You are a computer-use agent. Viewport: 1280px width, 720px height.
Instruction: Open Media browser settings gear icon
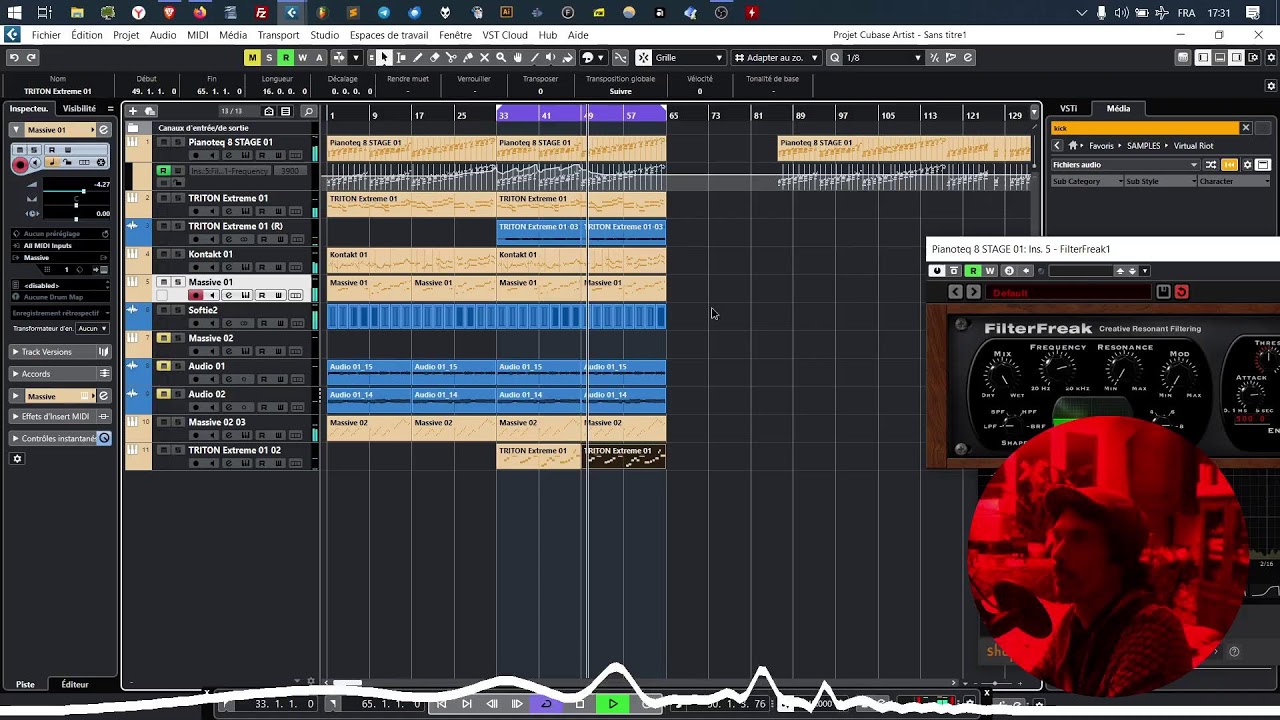(x=1247, y=164)
